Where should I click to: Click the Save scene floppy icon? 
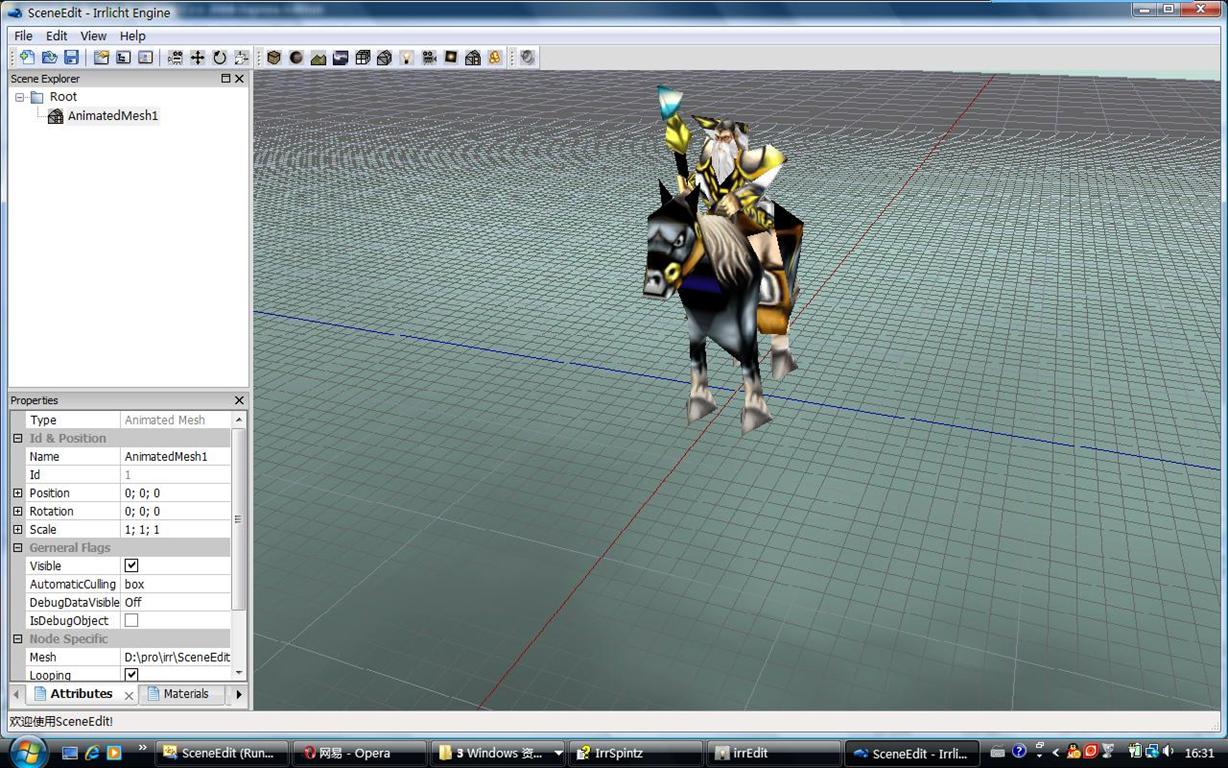click(71, 58)
